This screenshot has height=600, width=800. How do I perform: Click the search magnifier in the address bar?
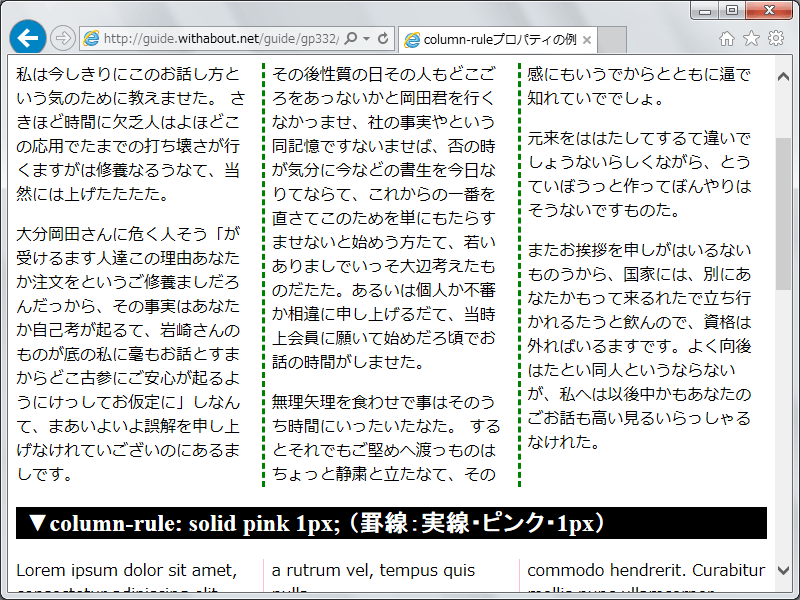[x=349, y=37]
